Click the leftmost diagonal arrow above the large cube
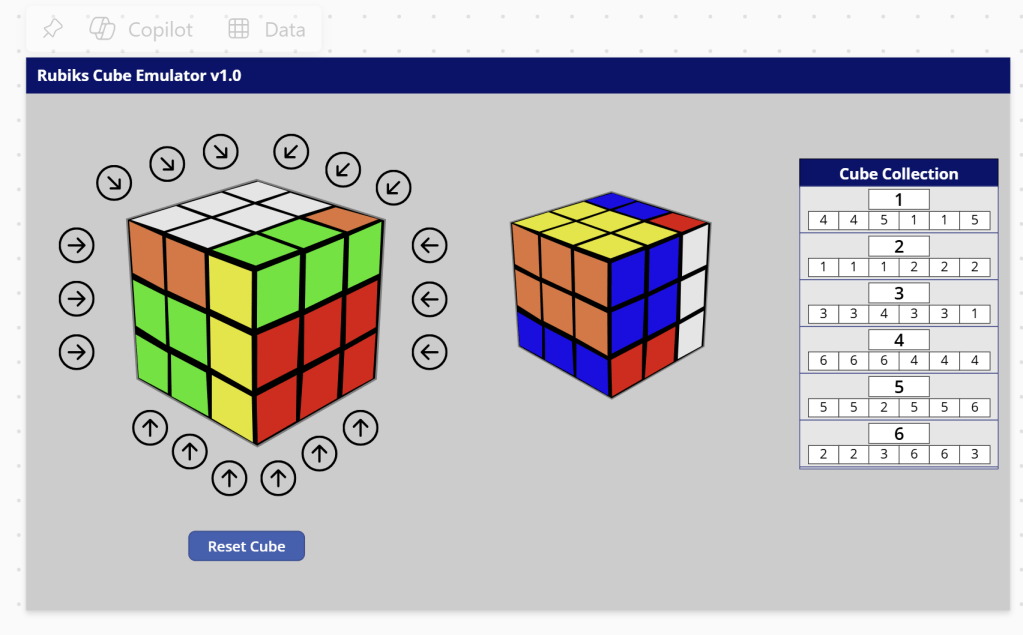This screenshot has width=1023, height=635. coord(114,182)
